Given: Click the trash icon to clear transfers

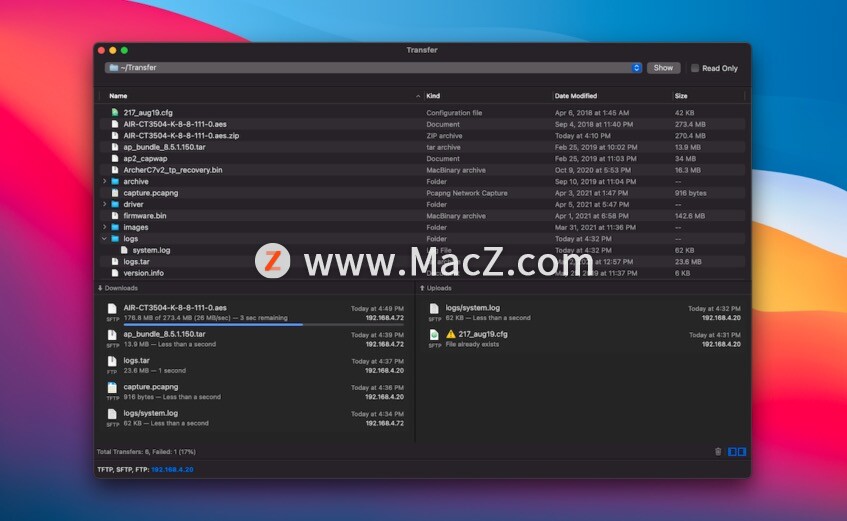Looking at the screenshot, I should pyautogui.click(x=718, y=451).
